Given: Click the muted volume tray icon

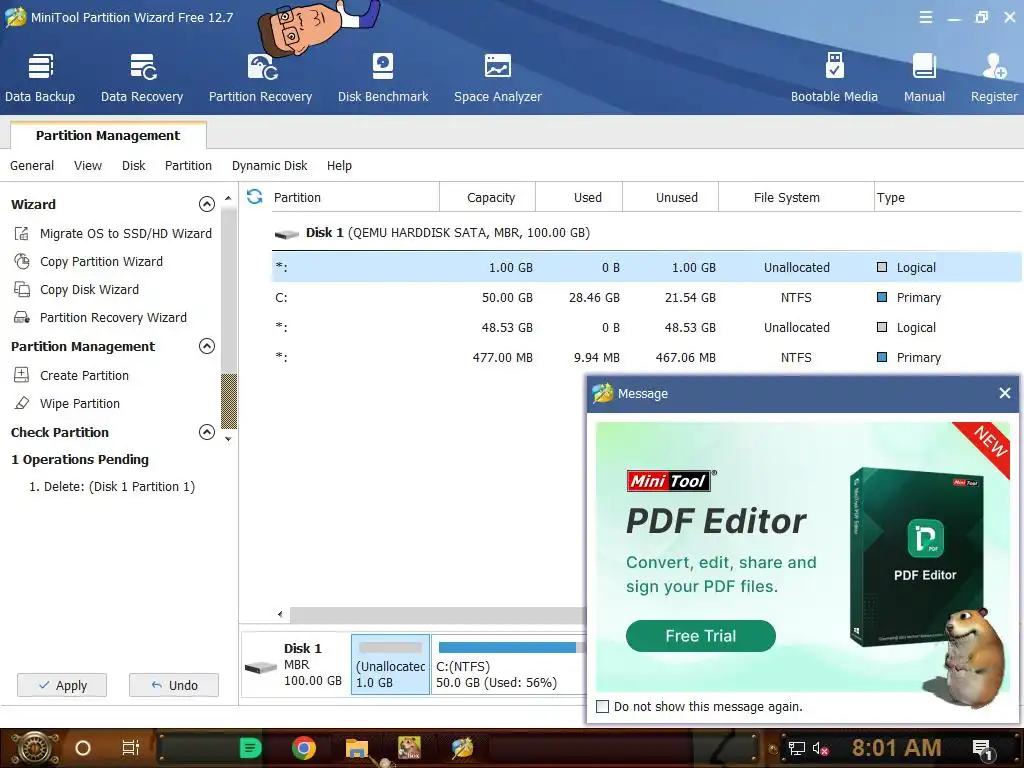Looking at the screenshot, I should (820, 748).
